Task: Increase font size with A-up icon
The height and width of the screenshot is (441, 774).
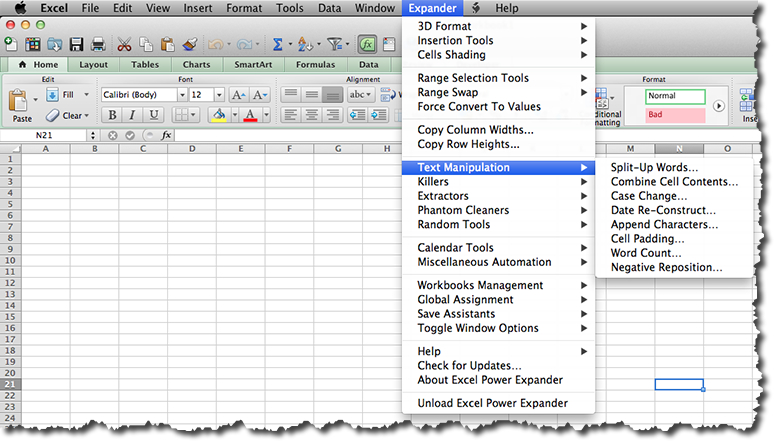Action: click(238, 95)
